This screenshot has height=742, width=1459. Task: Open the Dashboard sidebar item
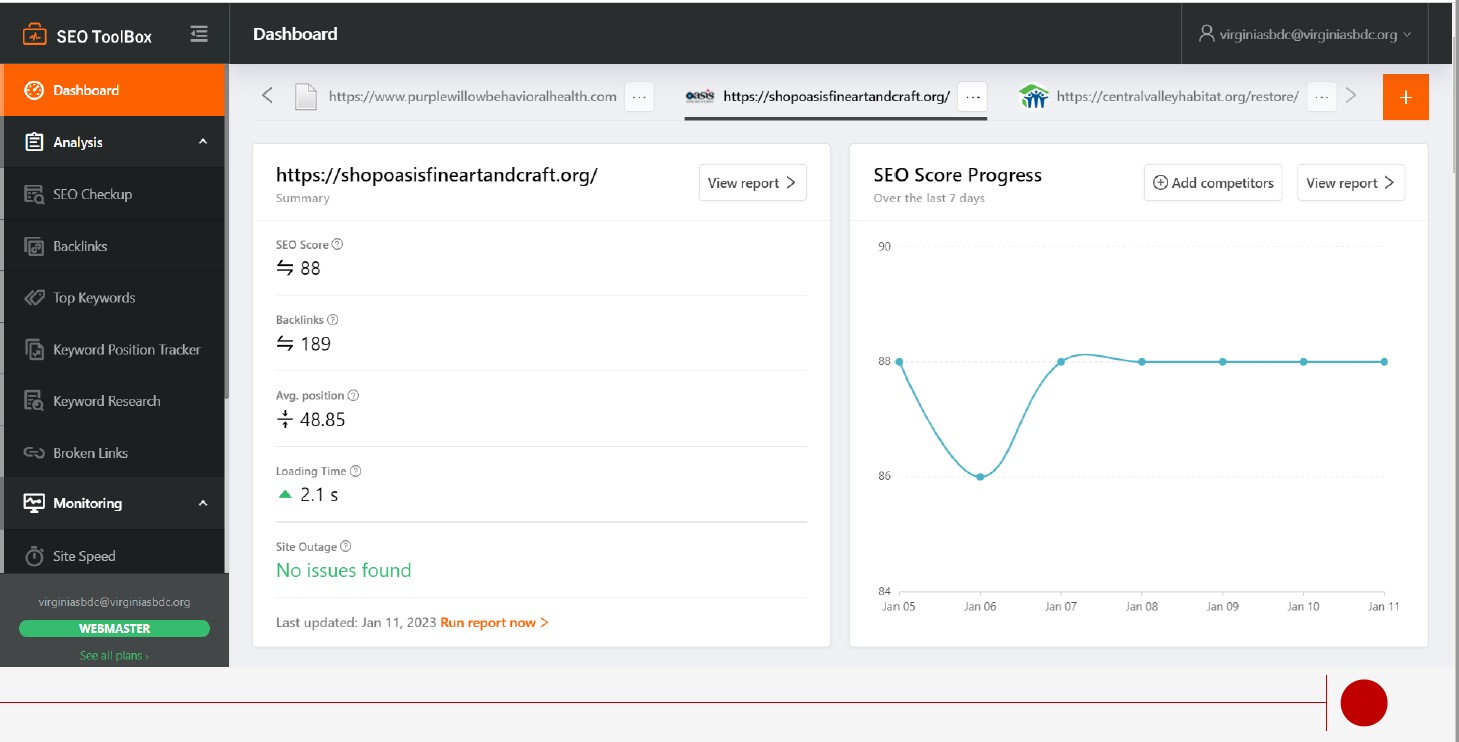(114, 90)
